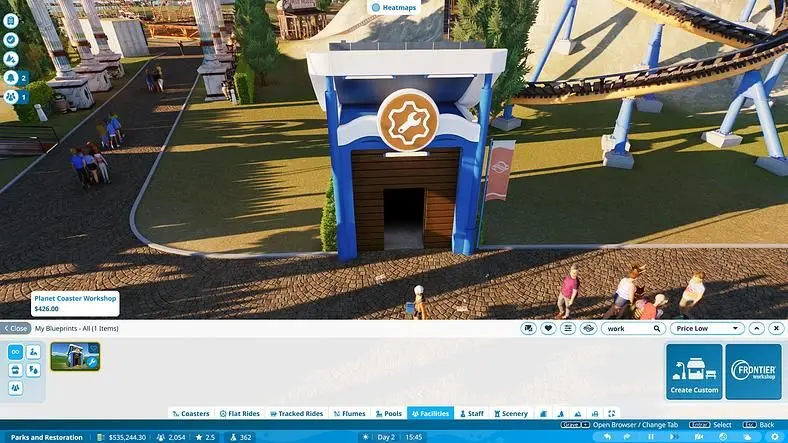The width and height of the screenshot is (788, 443).
Task: Select the Facilities tab
Action: 430,413
